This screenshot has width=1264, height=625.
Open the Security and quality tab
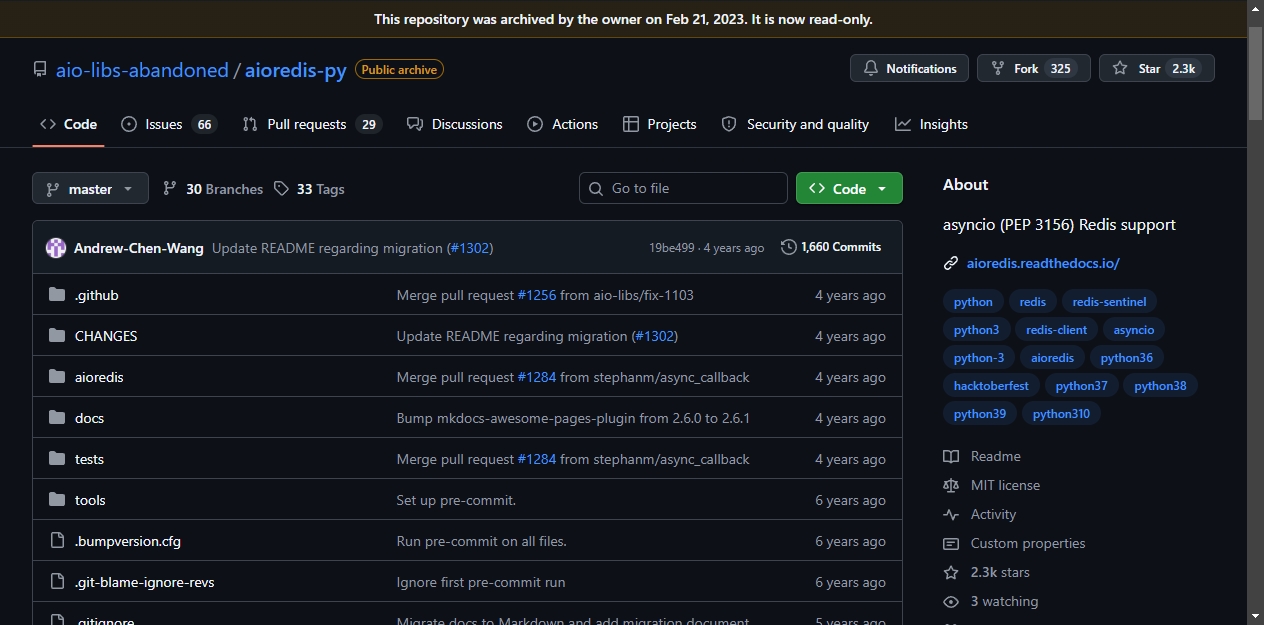[x=795, y=124]
